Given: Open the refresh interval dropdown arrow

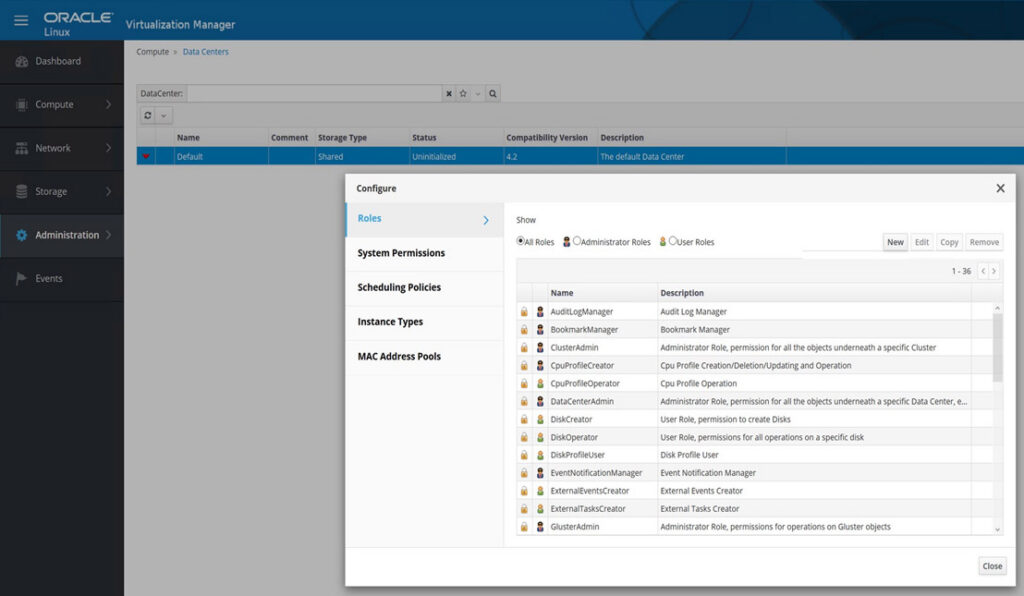Looking at the screenshot, I should [x=164, y=116].
